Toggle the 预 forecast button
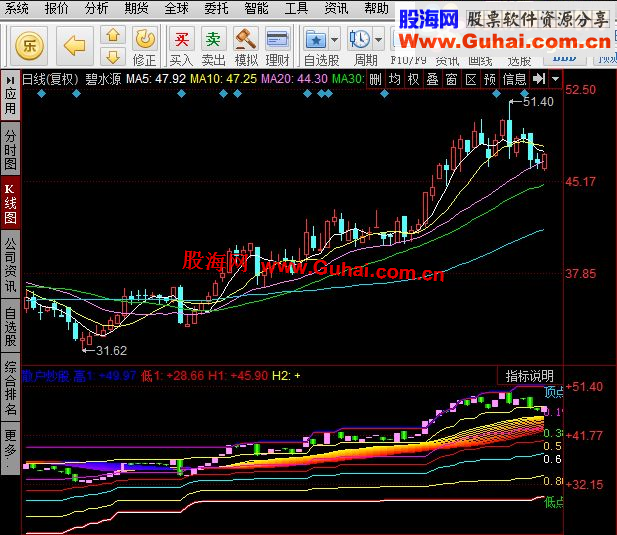The width and height of the screenshot is (617, 535). tap(490, 79)
